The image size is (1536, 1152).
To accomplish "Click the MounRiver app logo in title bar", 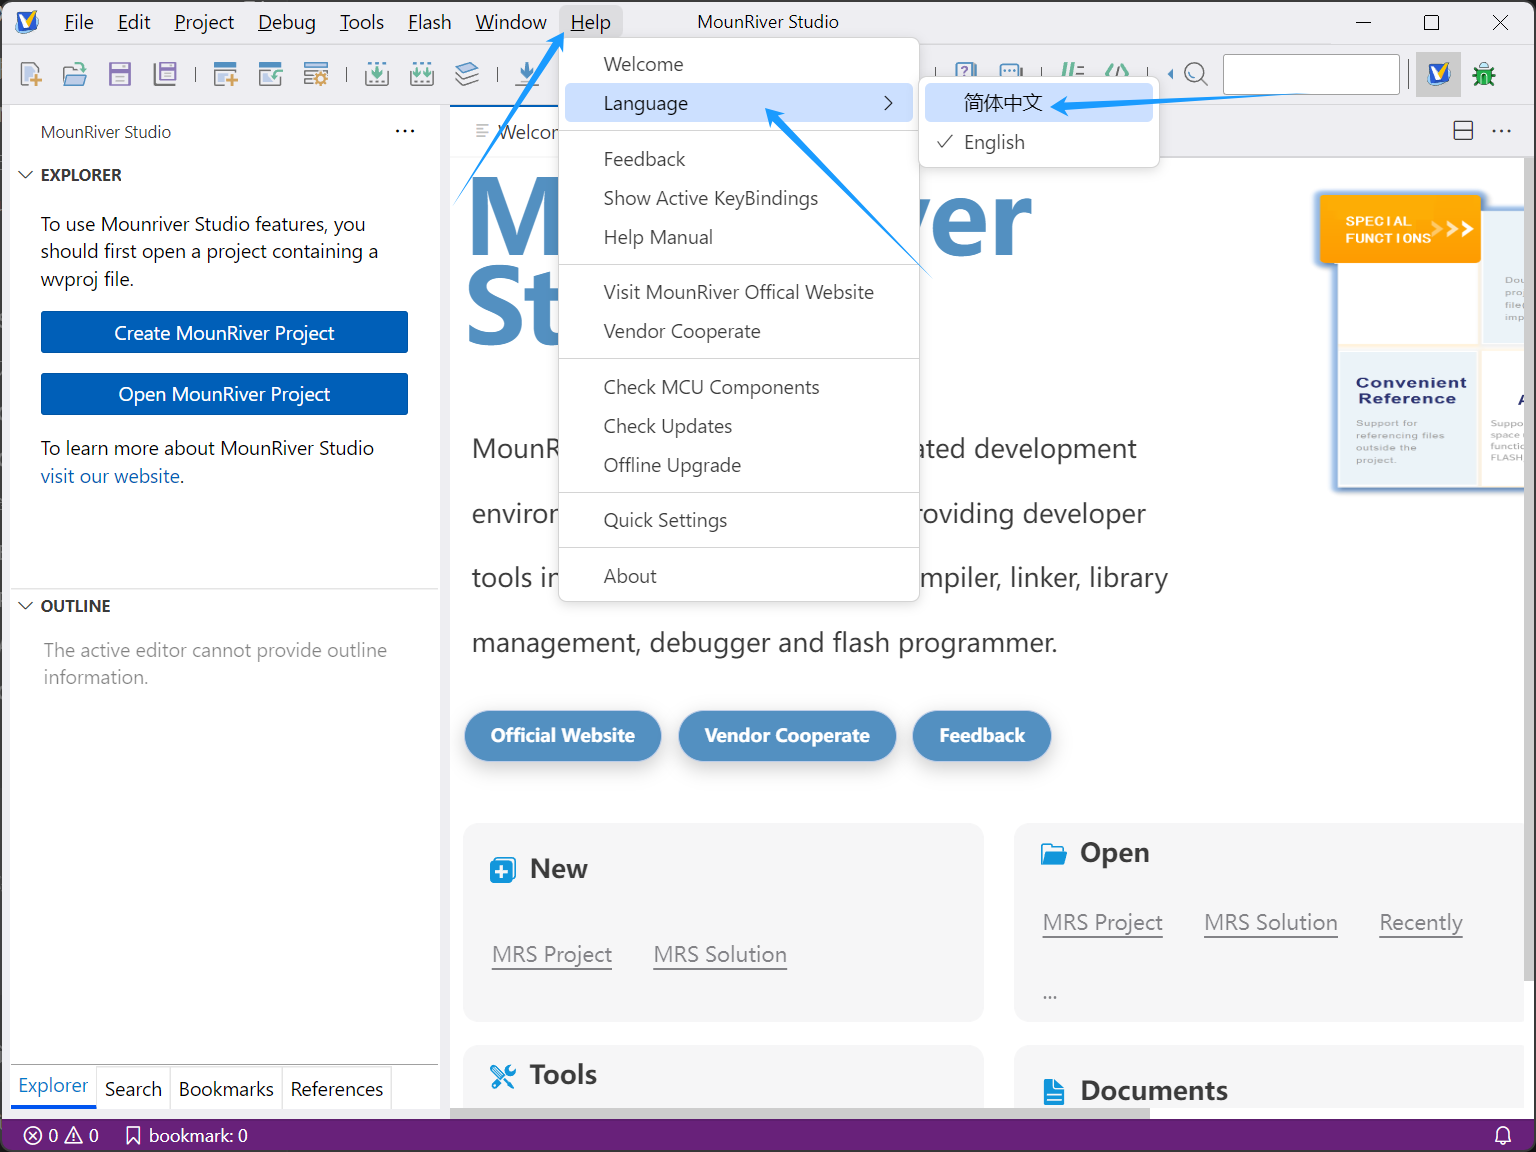I will pos(27,21).
